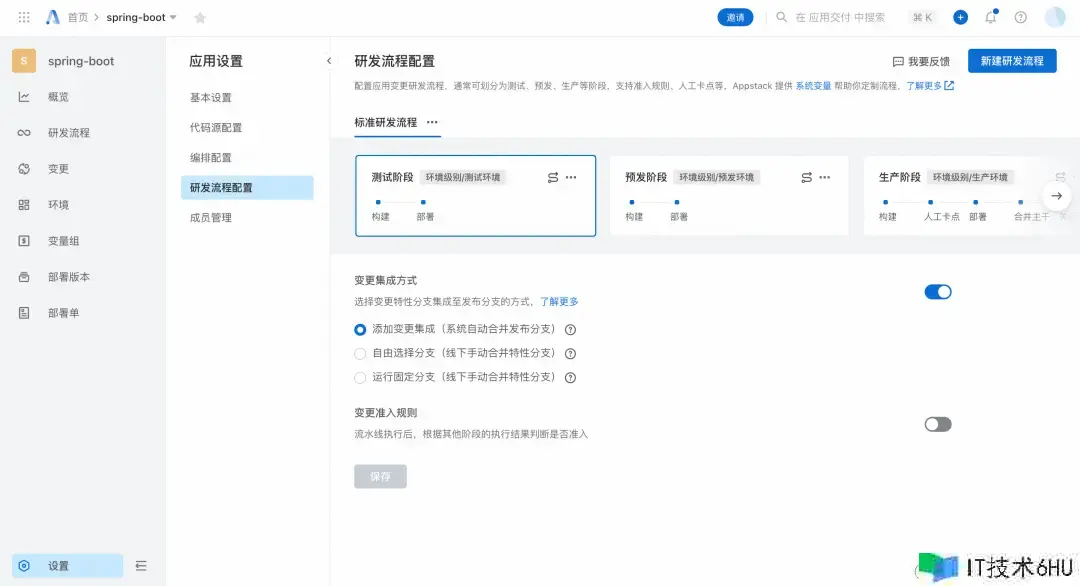The image size is (1080, 586).
Task: Click help icon beside 自由选择分支 option
Action: [x=570, y=354]
